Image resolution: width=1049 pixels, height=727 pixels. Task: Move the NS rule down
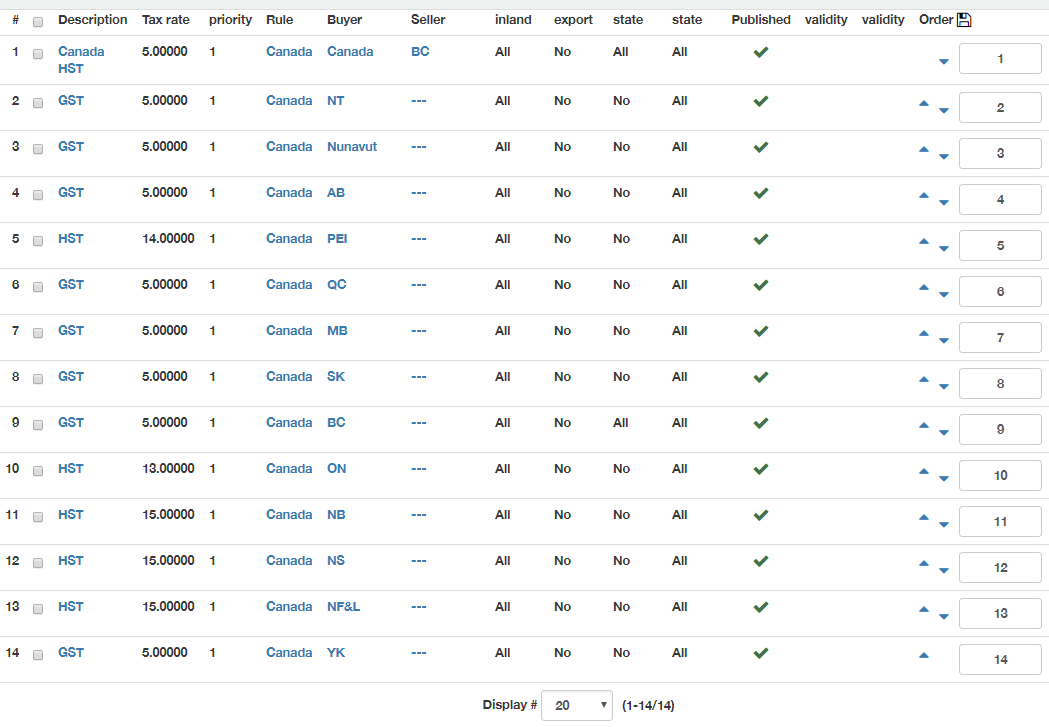pyautogui.click(x=944, y=570)
